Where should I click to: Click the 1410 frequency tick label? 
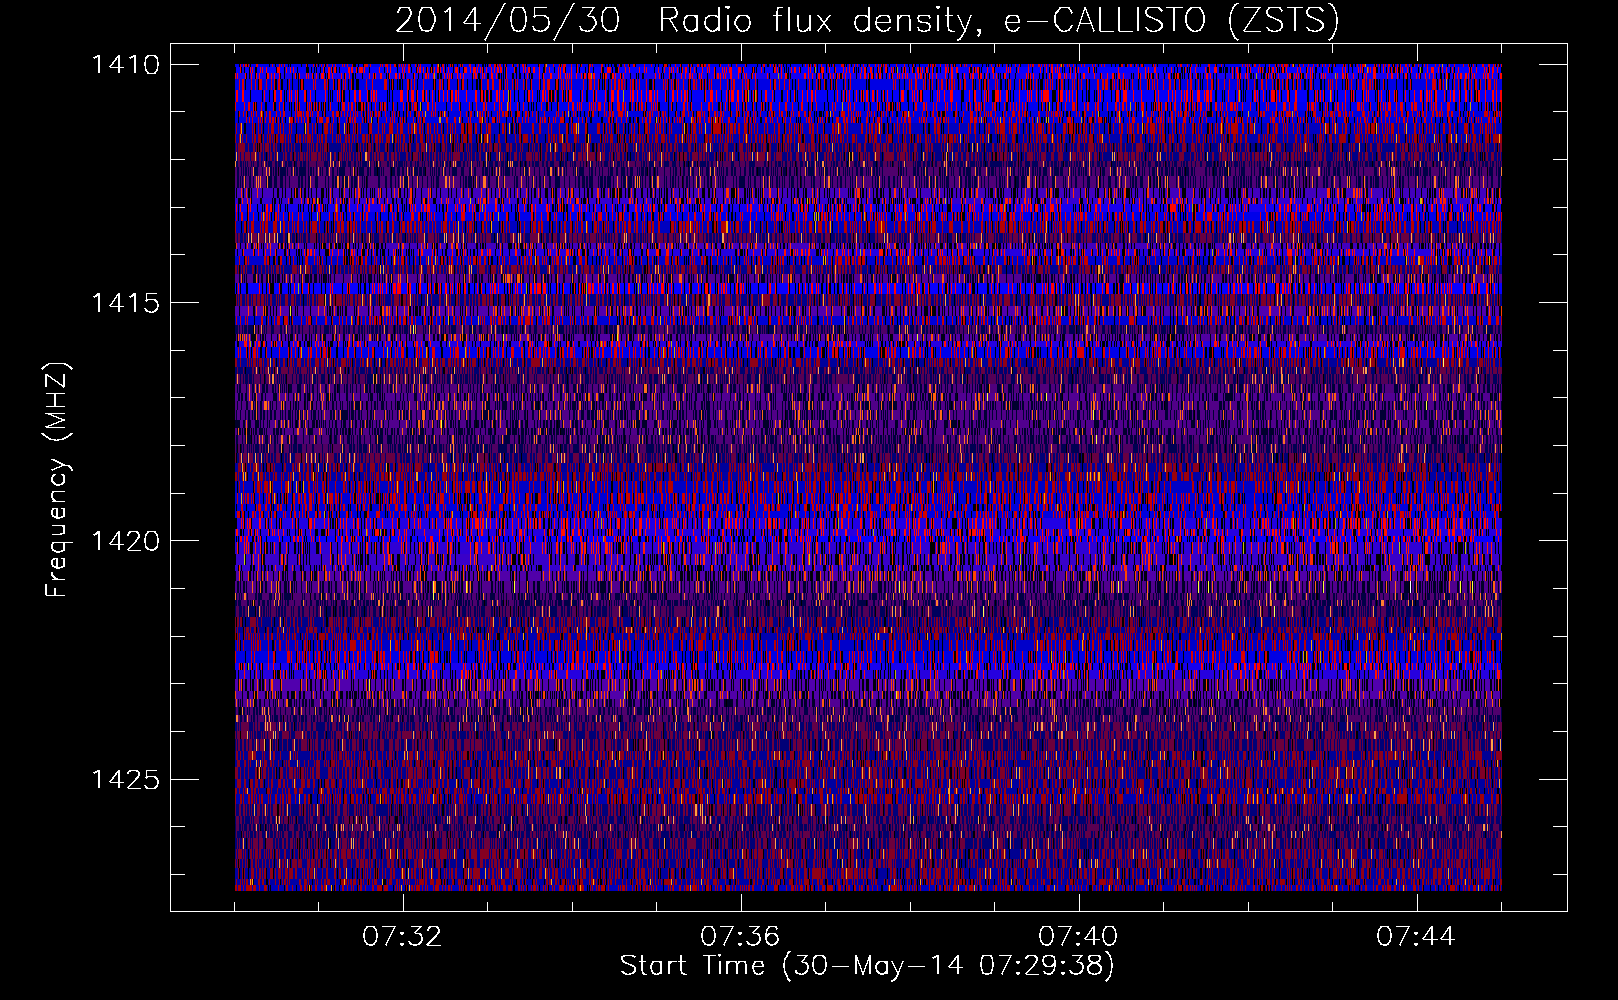[125, 65]
